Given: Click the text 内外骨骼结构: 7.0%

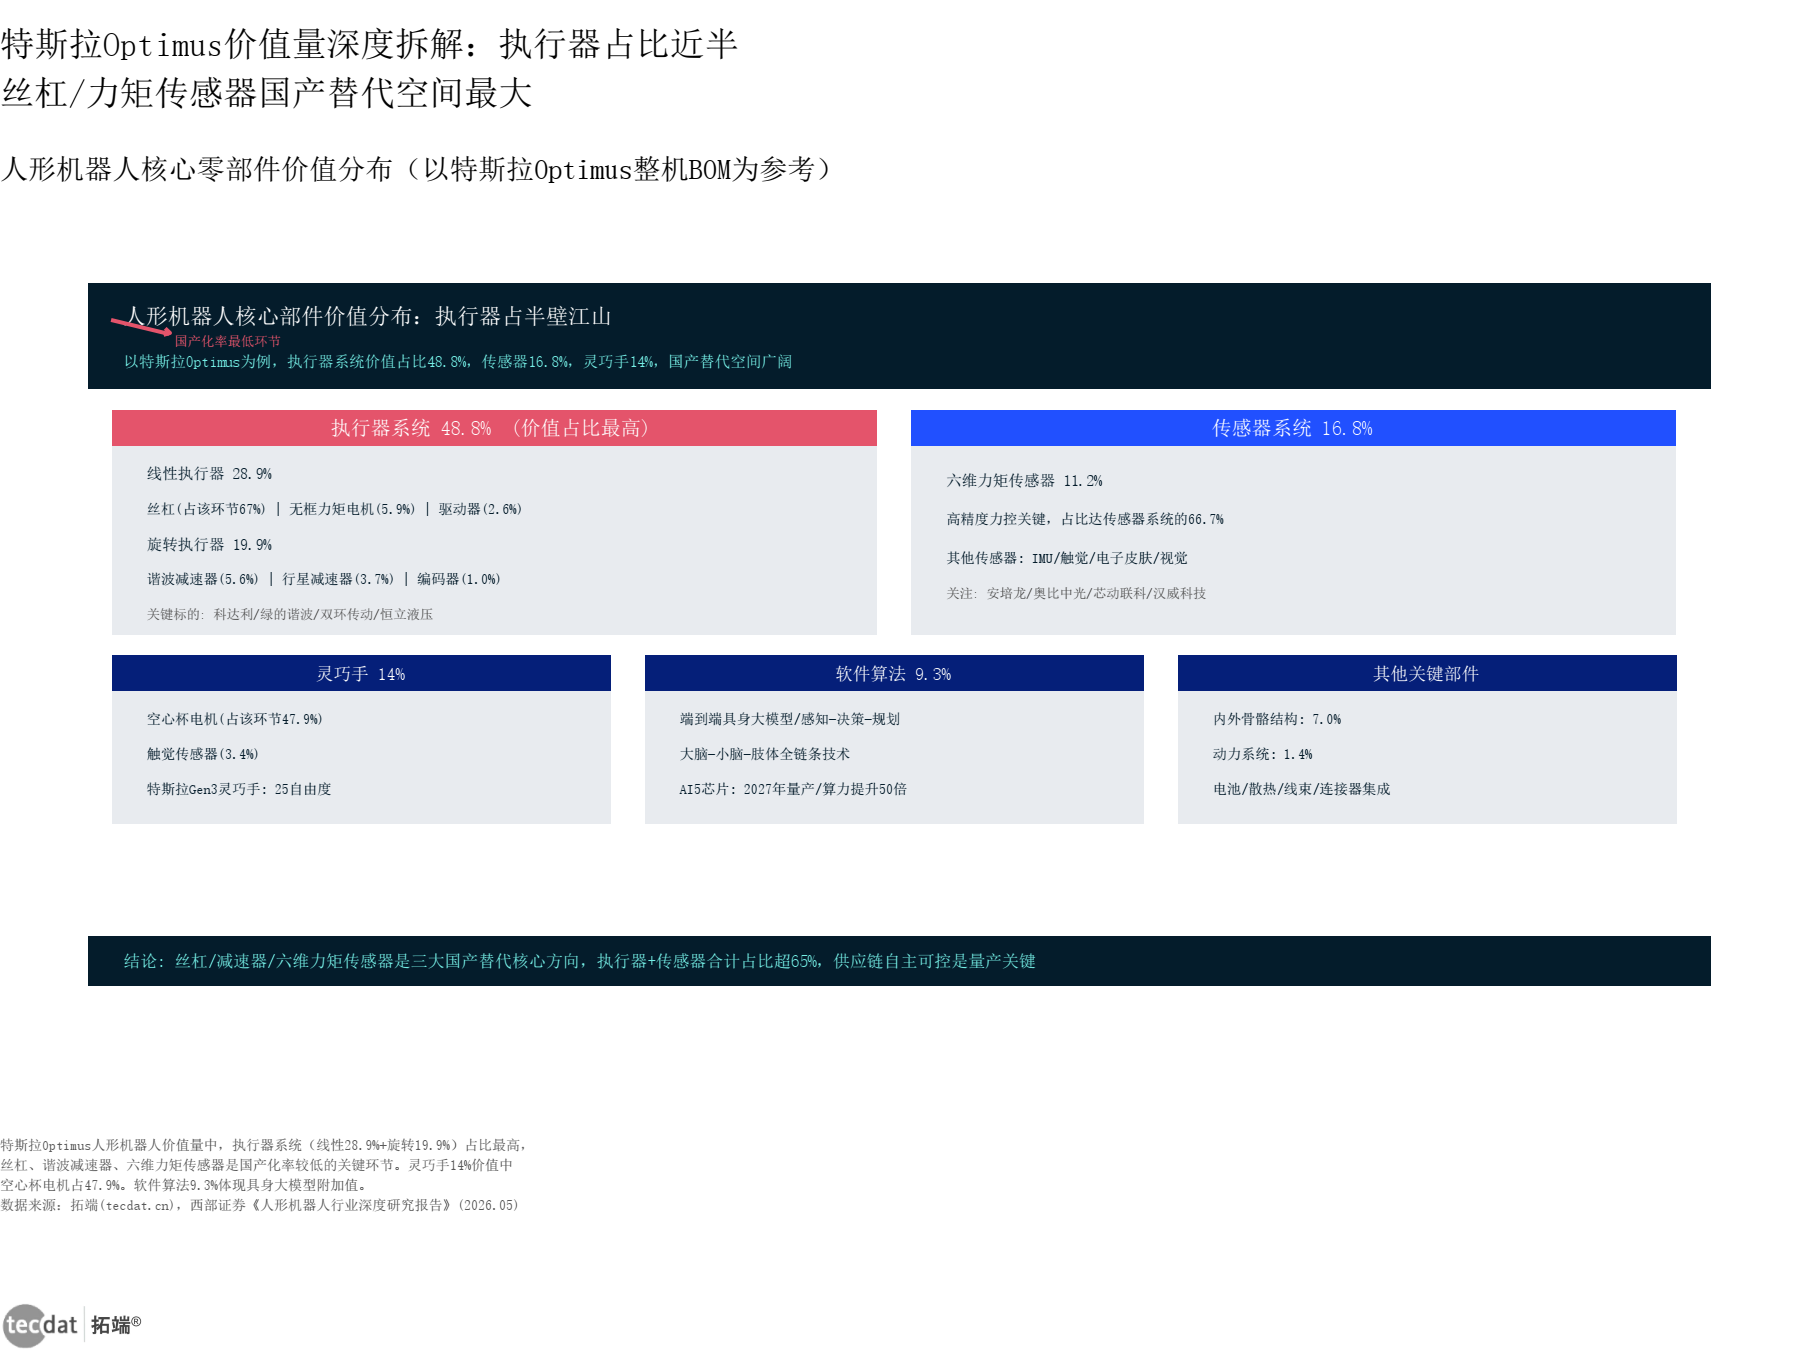Looking at the screenshot, I should click(x=1277, y=719).
